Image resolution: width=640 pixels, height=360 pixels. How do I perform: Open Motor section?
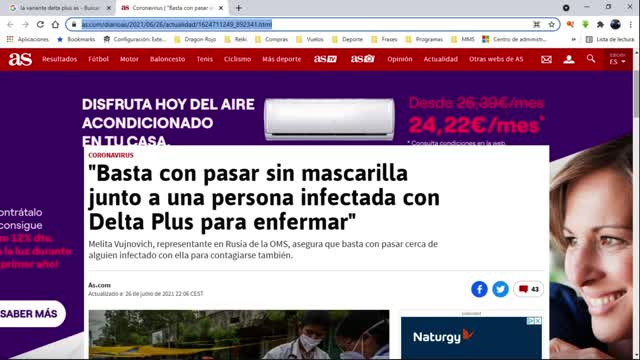(129, 59)
